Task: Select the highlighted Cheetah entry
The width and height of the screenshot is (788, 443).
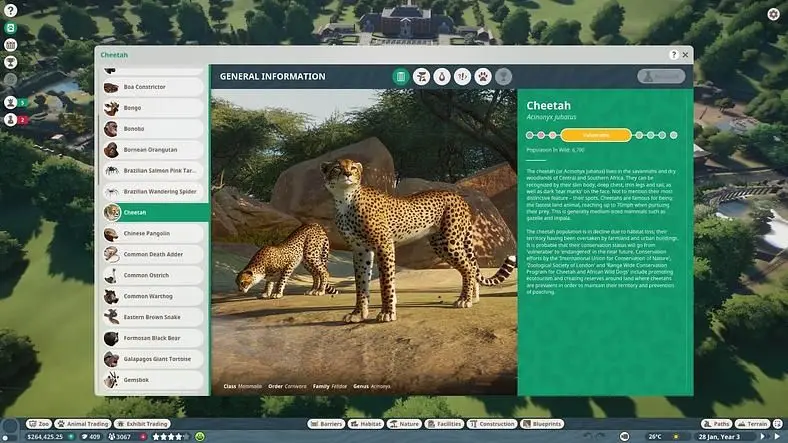Action: click(155, 212)
